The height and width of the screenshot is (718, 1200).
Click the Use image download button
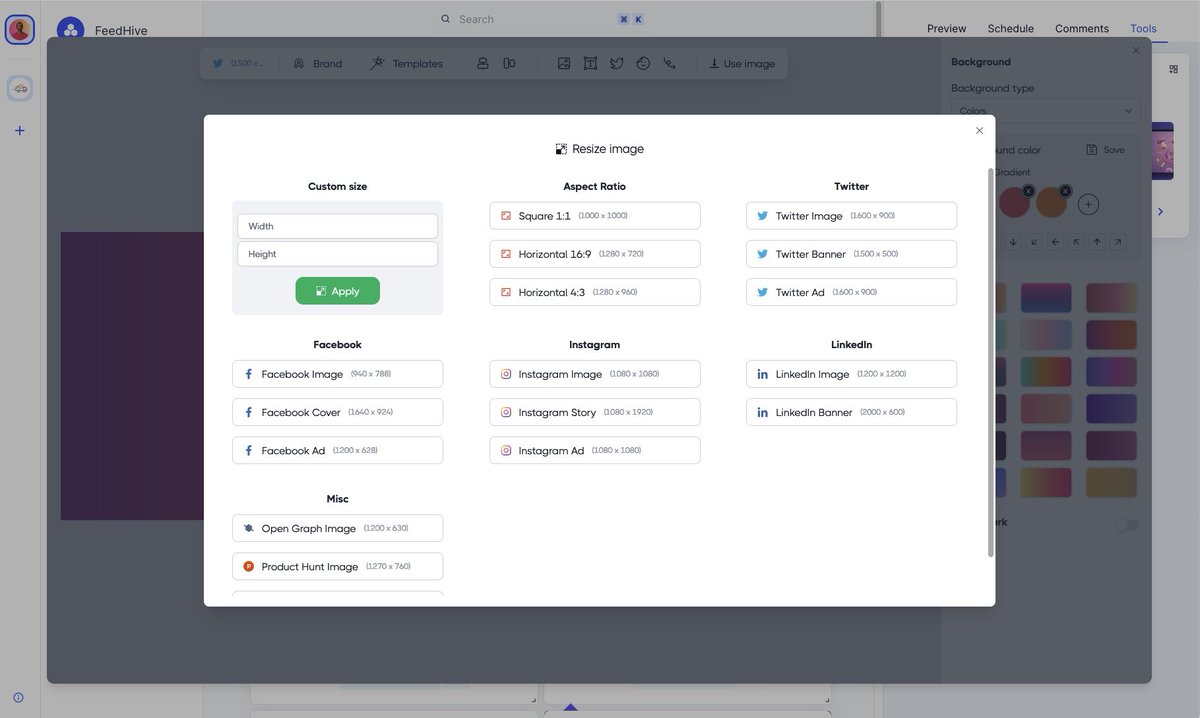click(x=742, y=63)
